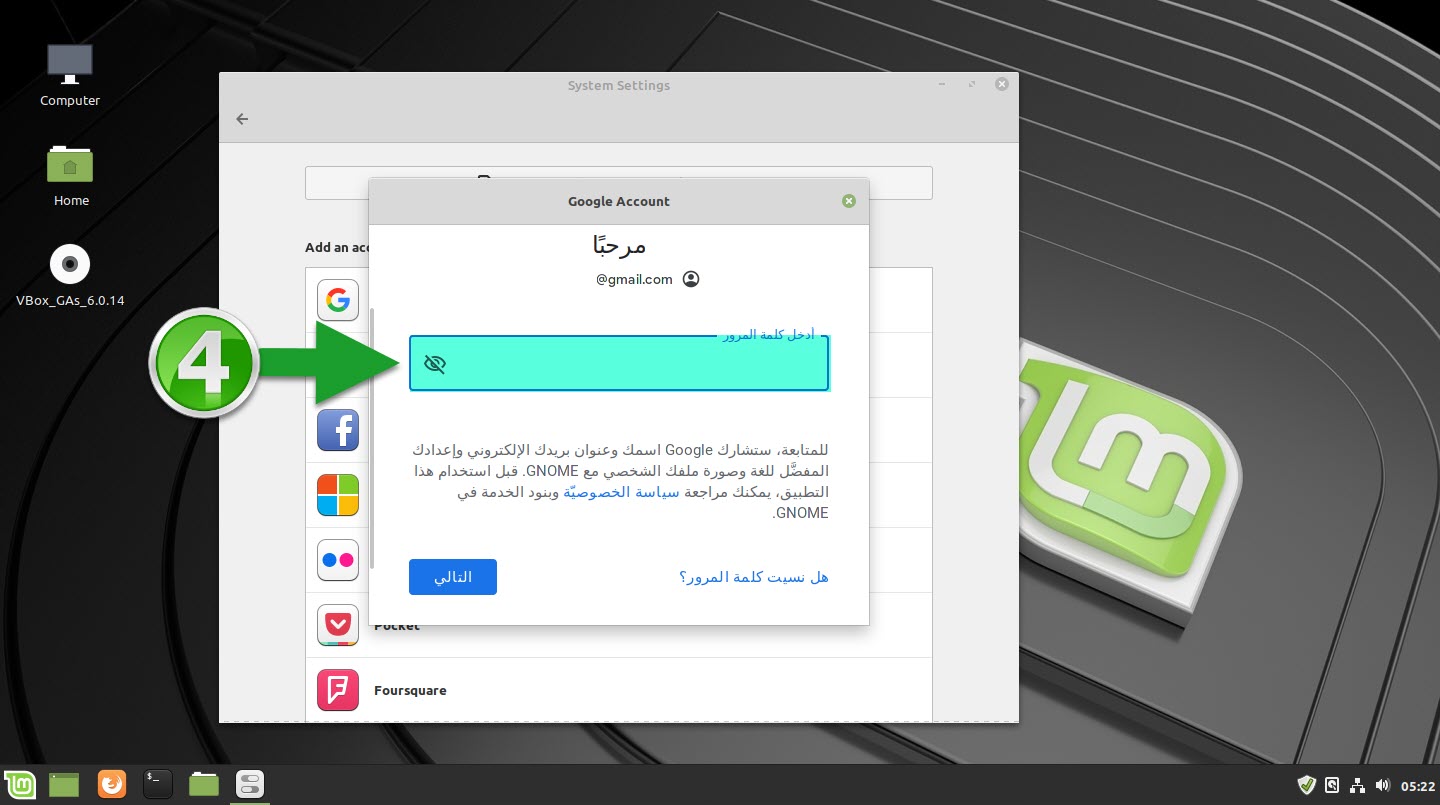Open the Linux Mint start menu
The height and width of the screenshot is (805, 1440).
click(x=19, y=784)
